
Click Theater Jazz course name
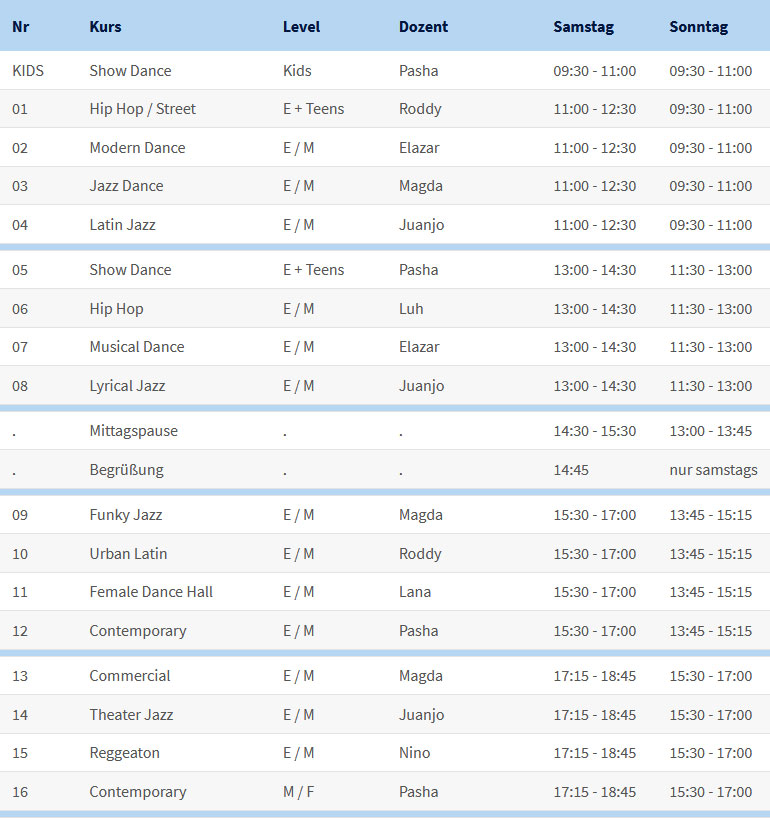click(x=131, y=715)
